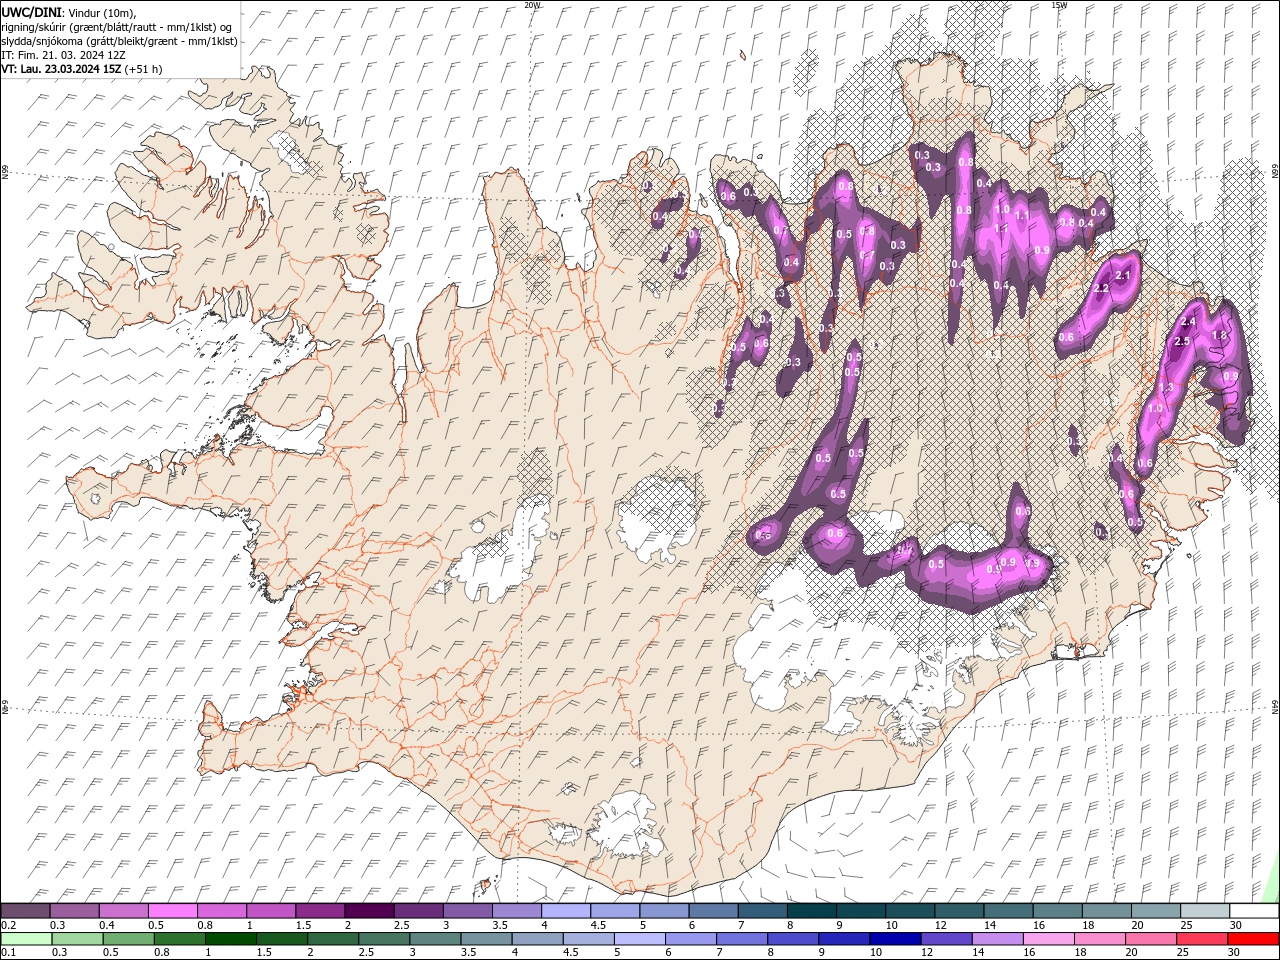Click the dark purple 2 snow legend swatch

pyautogui.click(x=369, y=911)
